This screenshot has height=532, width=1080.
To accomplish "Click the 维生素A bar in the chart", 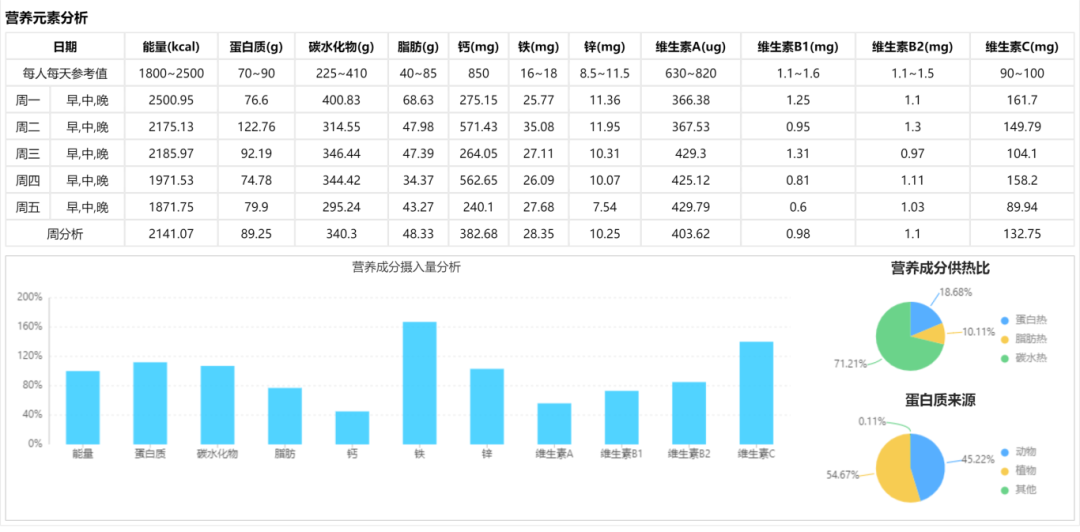I will [x=554, y=424].
